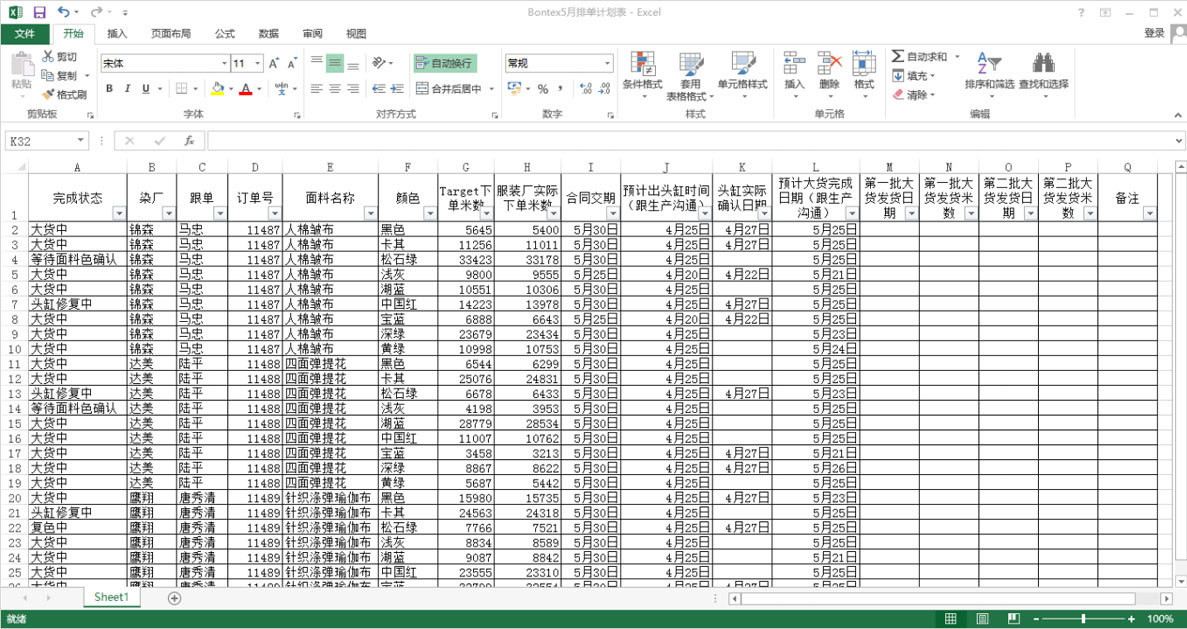Screen dimensions: 1187x629
Task: Switch to Data (数据) tab
Action: (269, 34)
